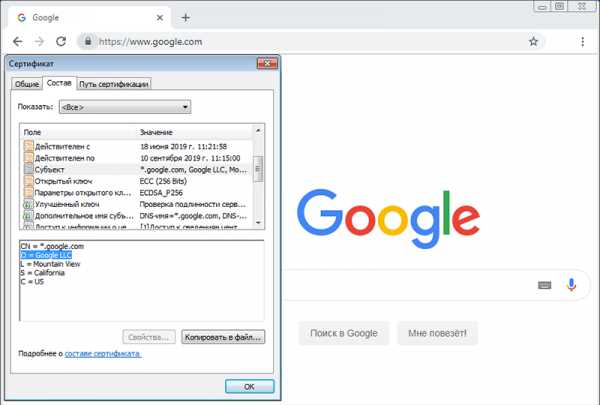Open the 'Путь сертификации' tab
The image size is (600, 405).
pyautogui.click(x=114, y=84)
